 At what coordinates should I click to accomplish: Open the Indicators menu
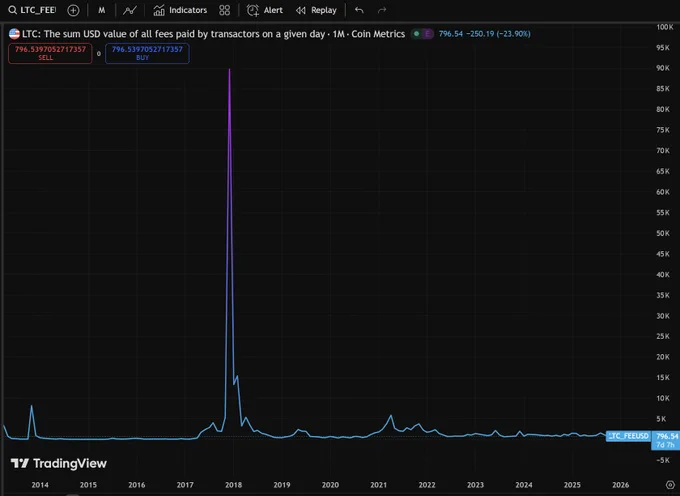pos(180,10)
